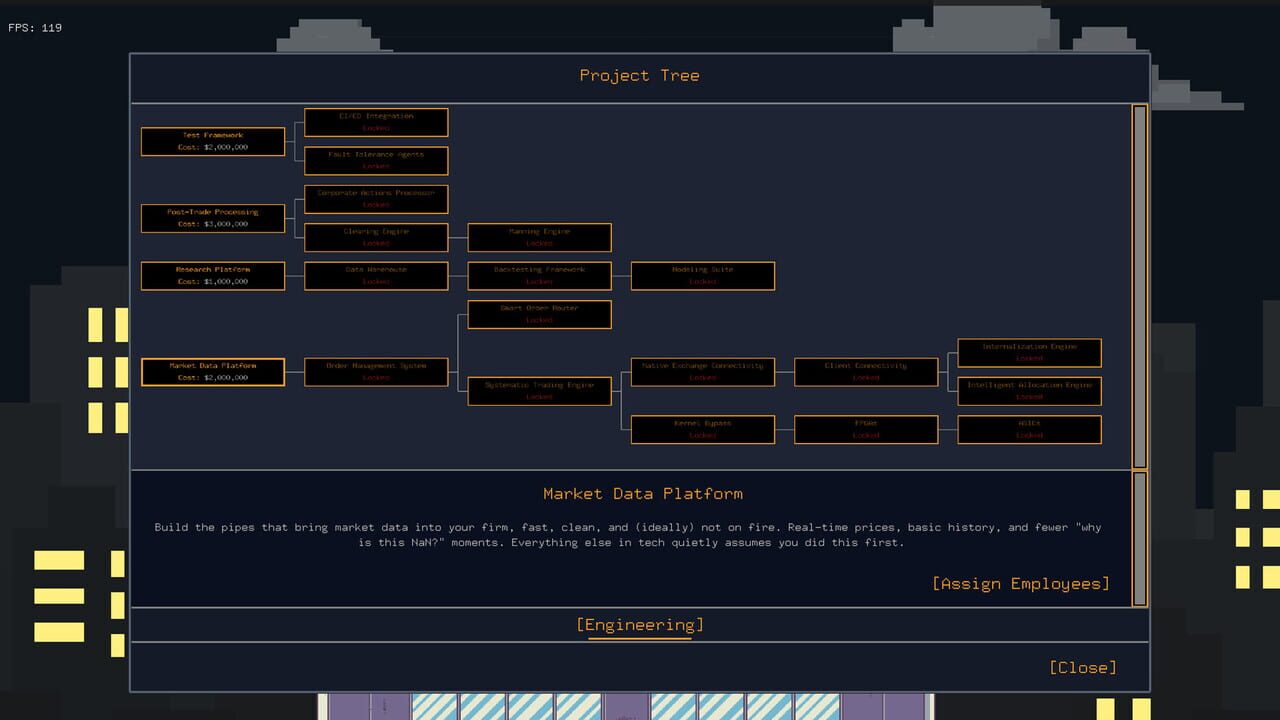Click the Backtesting Framework node

tap(540, 276)
